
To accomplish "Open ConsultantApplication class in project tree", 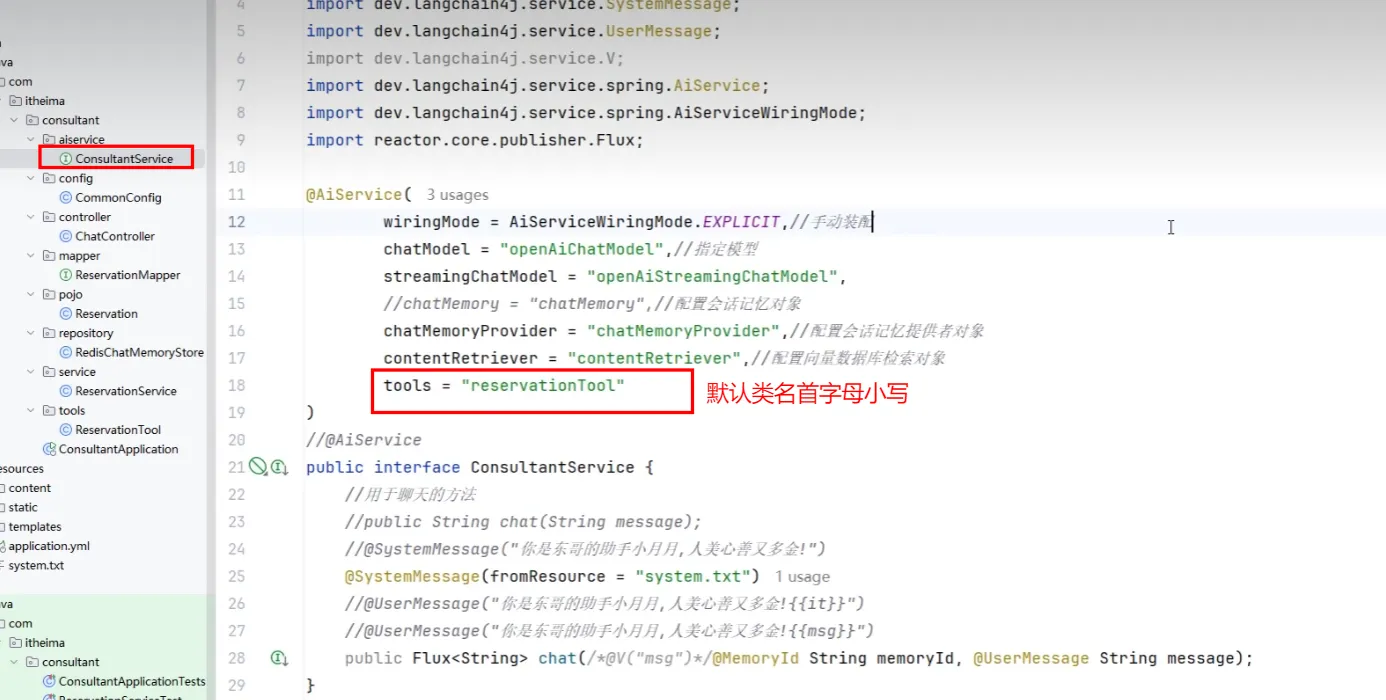I will pos(118,449).
